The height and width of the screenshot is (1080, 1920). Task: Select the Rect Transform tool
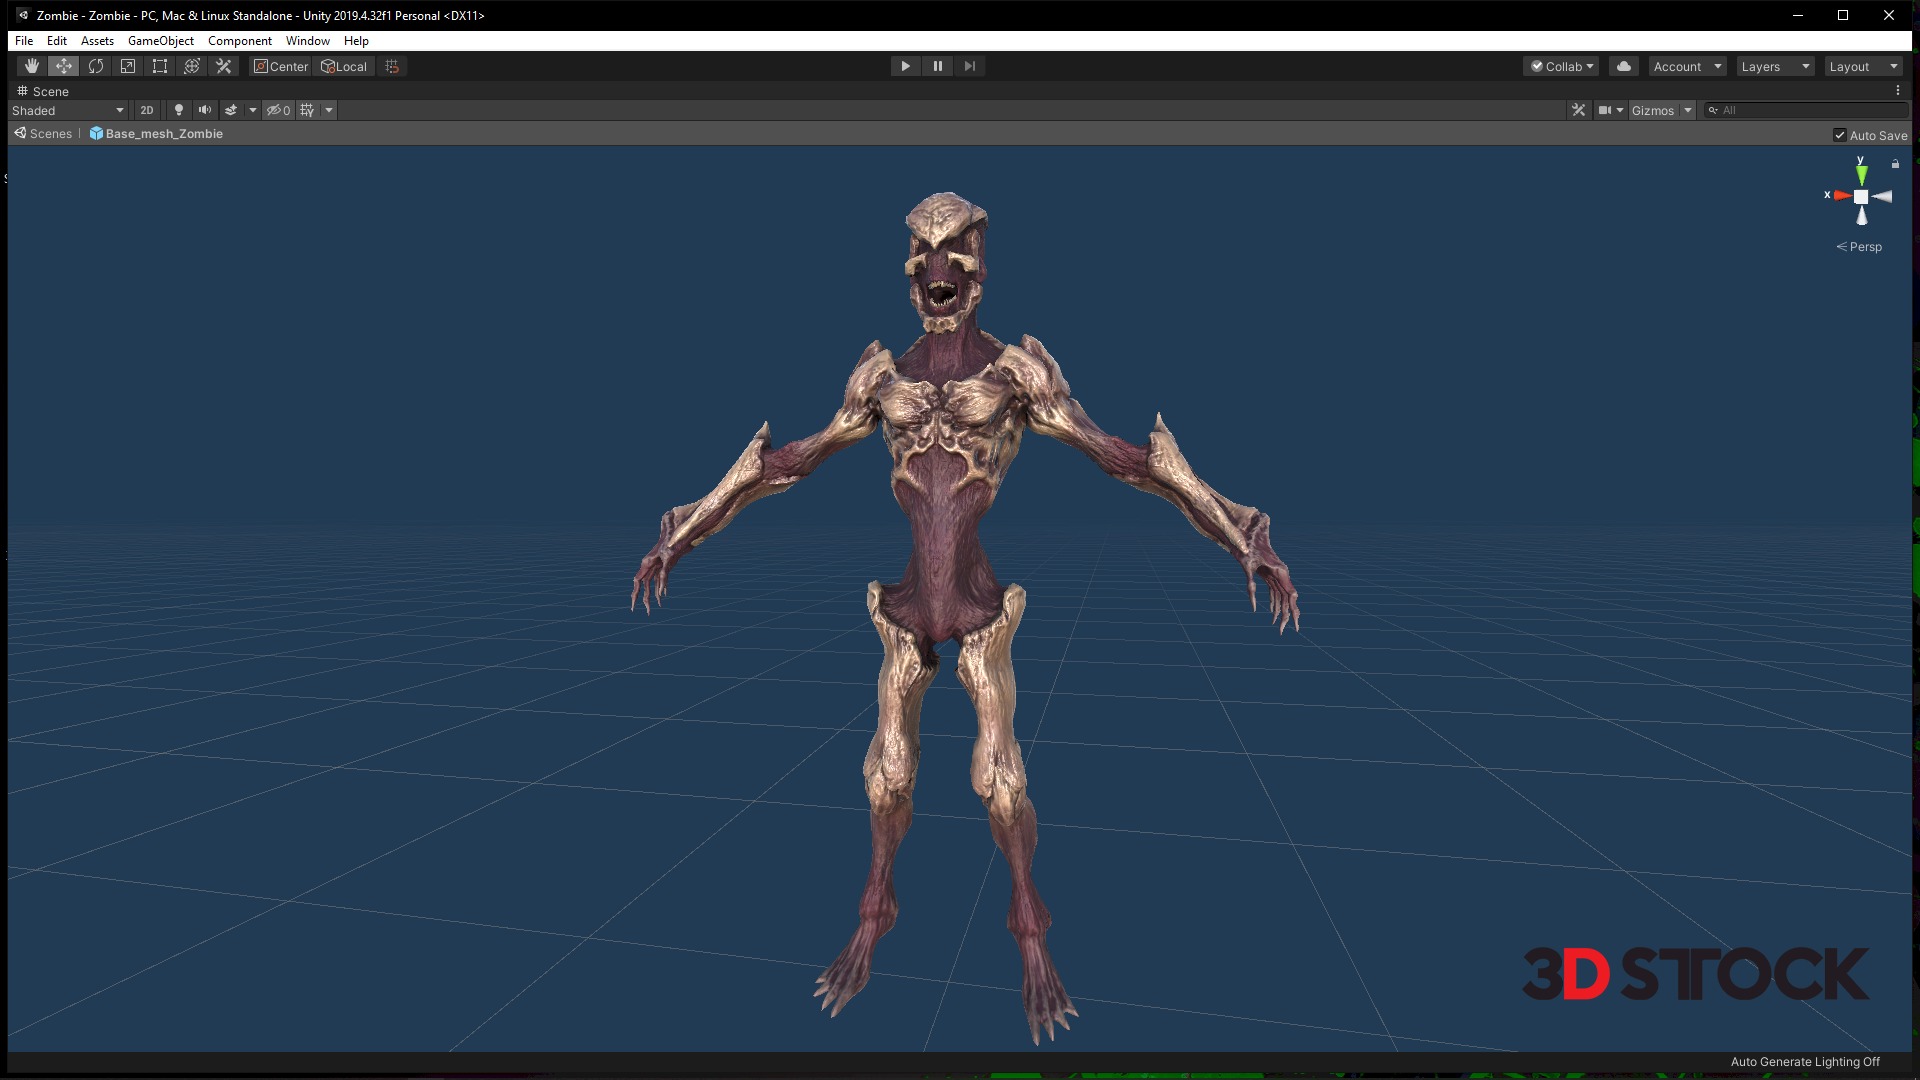click(x=160, y=66)
